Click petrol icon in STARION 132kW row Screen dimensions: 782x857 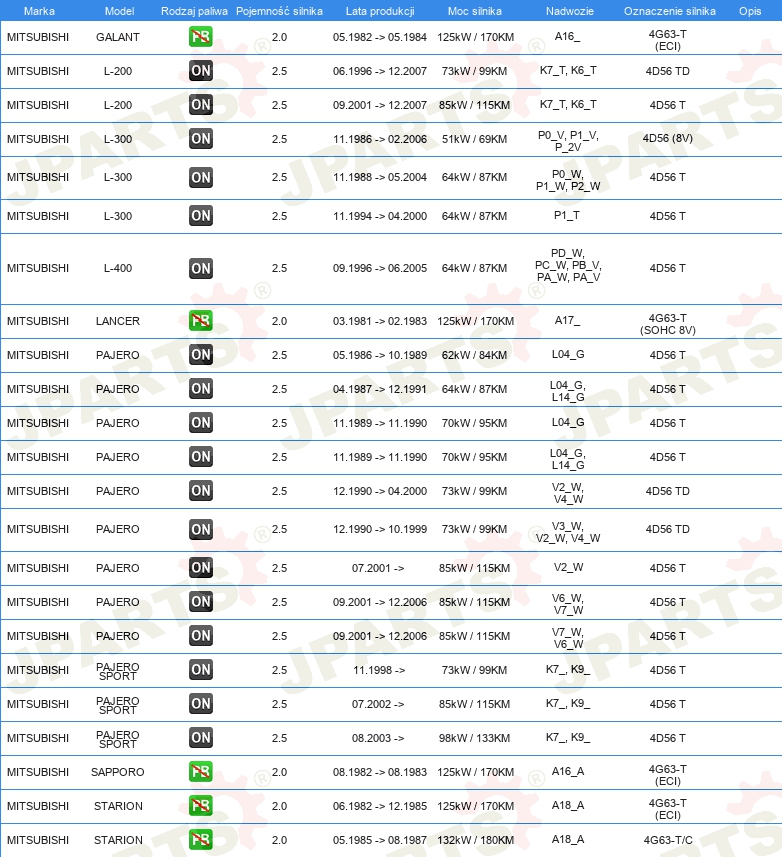point(201,840)
